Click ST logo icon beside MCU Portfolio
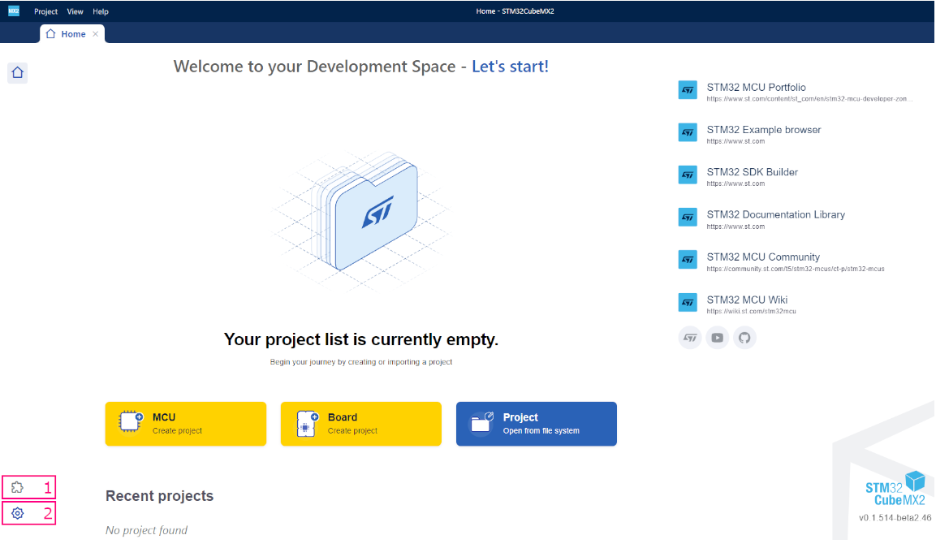936x540 pixels. 688,90
